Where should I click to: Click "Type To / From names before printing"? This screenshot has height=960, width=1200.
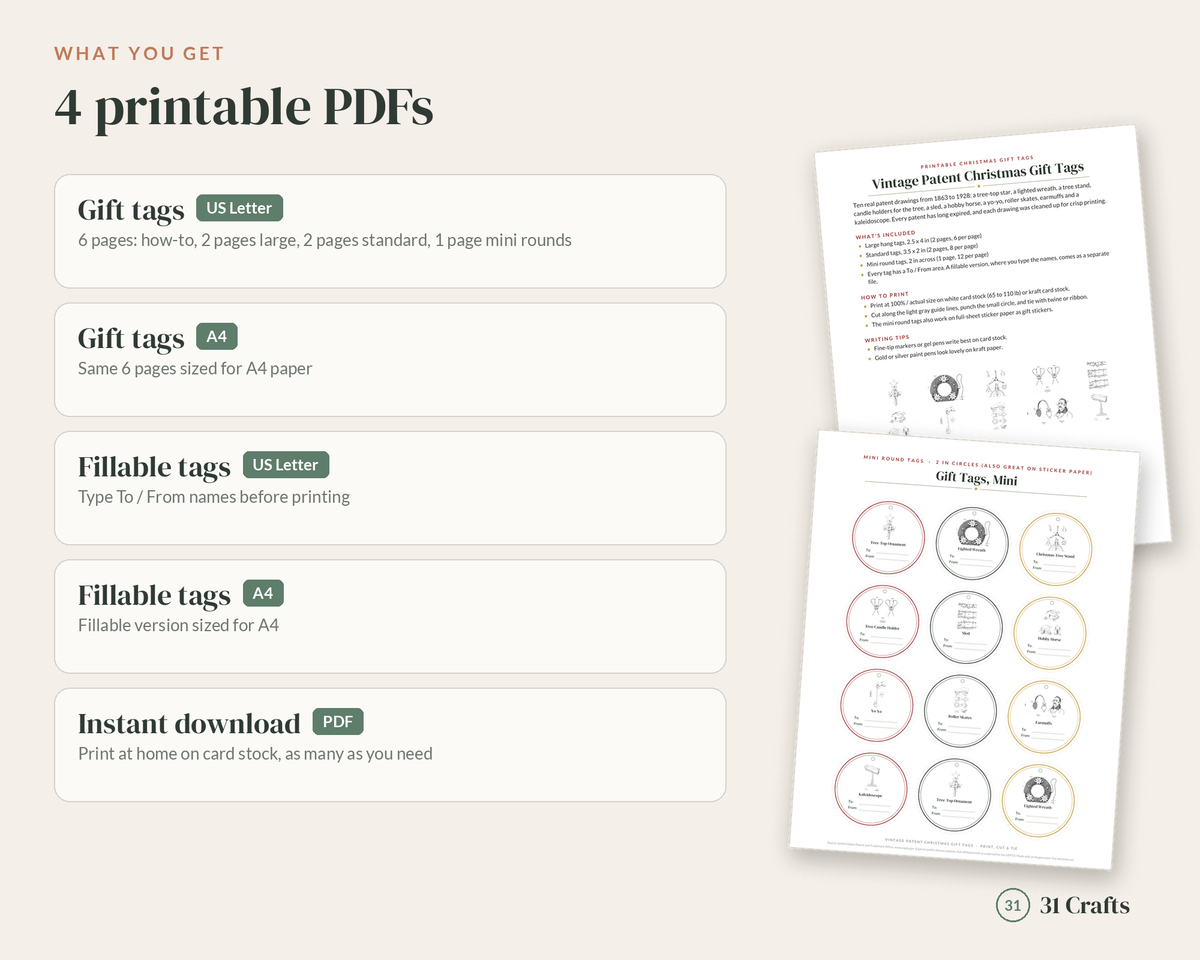click(214, 497)
